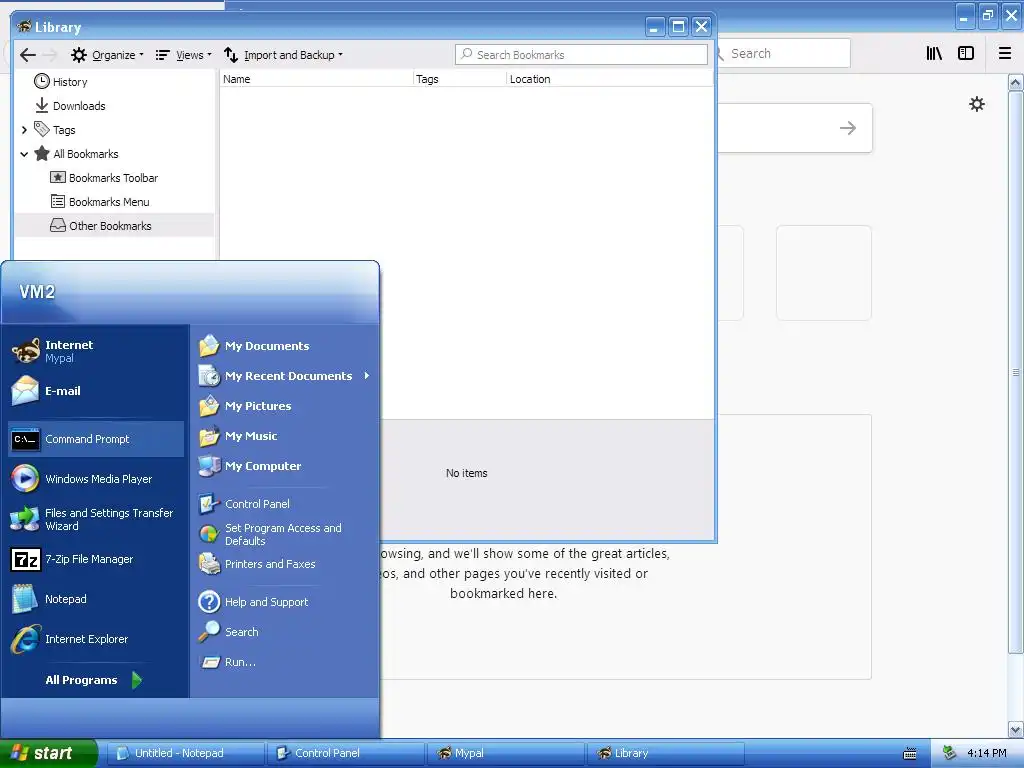1024x768 pixels.
Task: Maximize the Library window
Action: [679, 27]
